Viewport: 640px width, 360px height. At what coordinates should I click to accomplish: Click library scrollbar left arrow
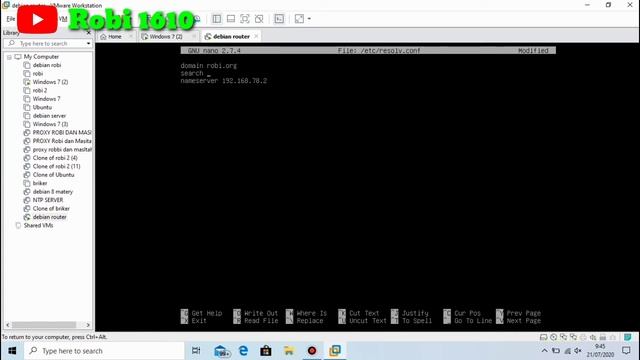[x=8, y=325]
